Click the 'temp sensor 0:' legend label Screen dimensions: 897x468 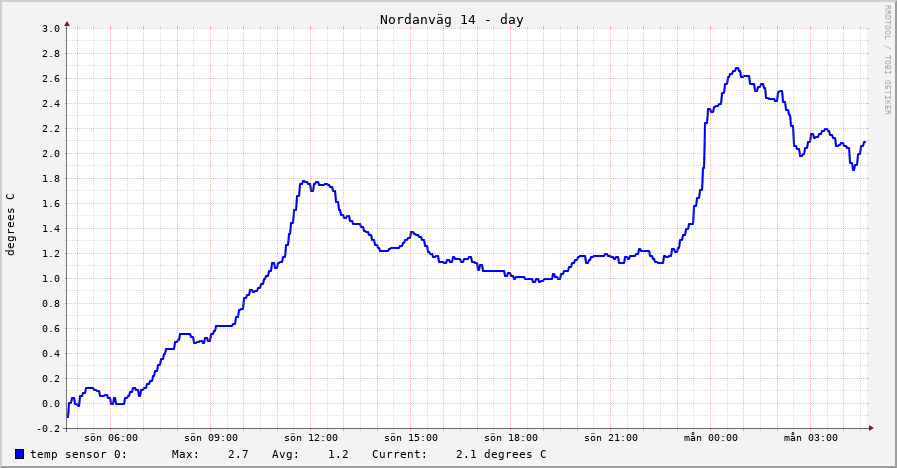[x=78, y=454]
